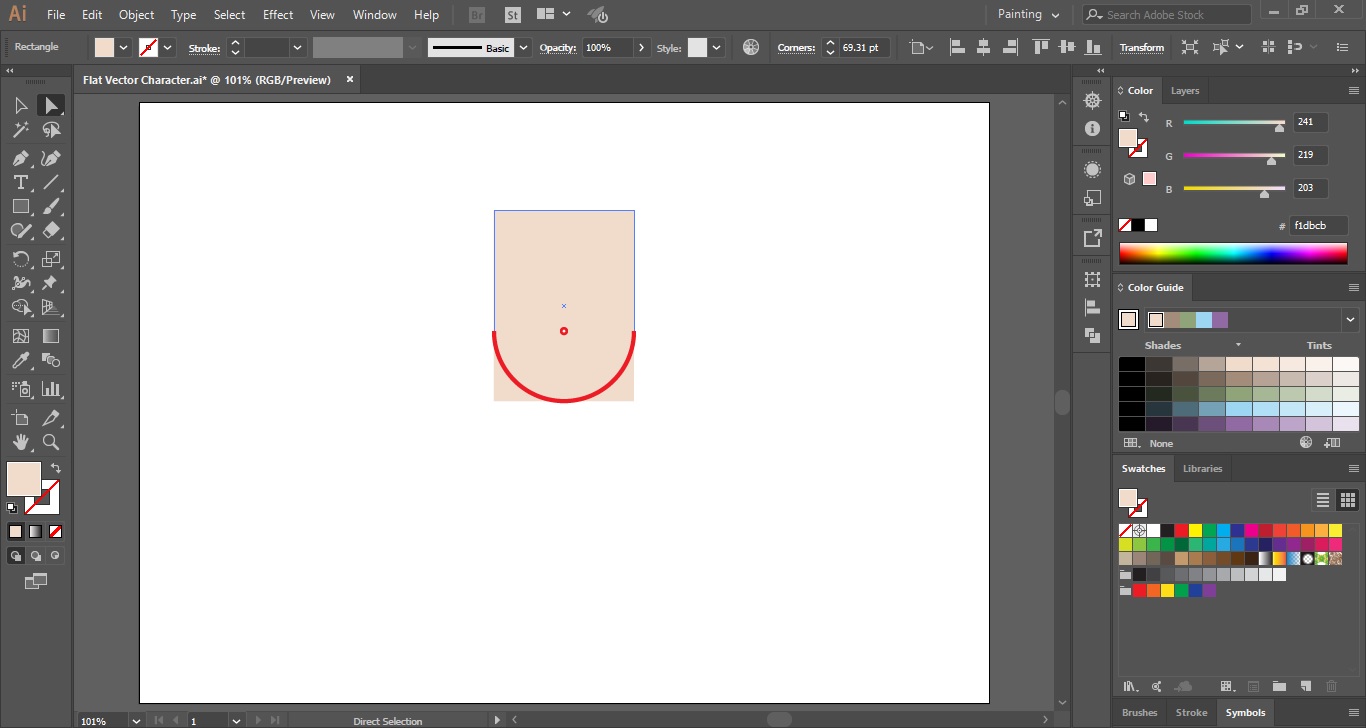
Task: Click the Transform link in the Control panel
Action: pos(1141,47)
